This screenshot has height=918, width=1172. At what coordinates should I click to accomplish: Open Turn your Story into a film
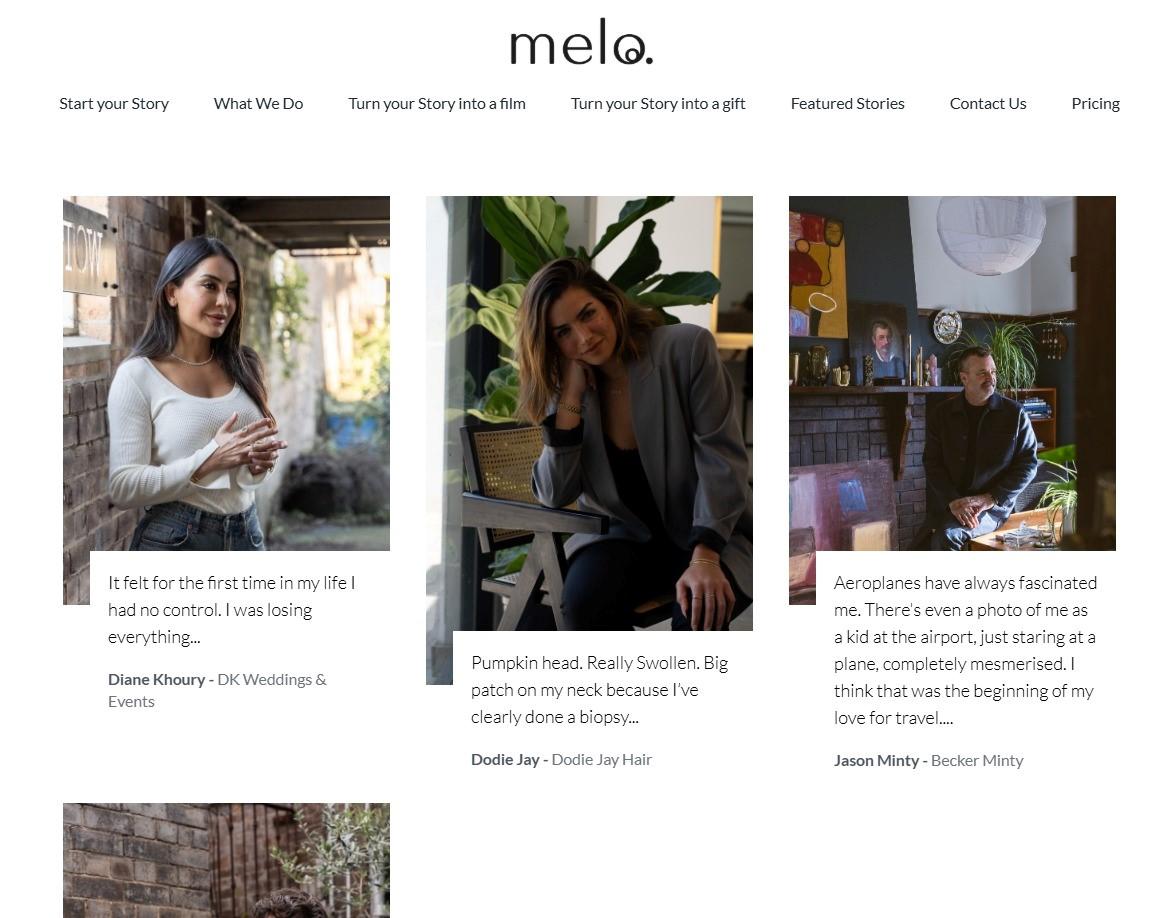[x=436, y=103]
